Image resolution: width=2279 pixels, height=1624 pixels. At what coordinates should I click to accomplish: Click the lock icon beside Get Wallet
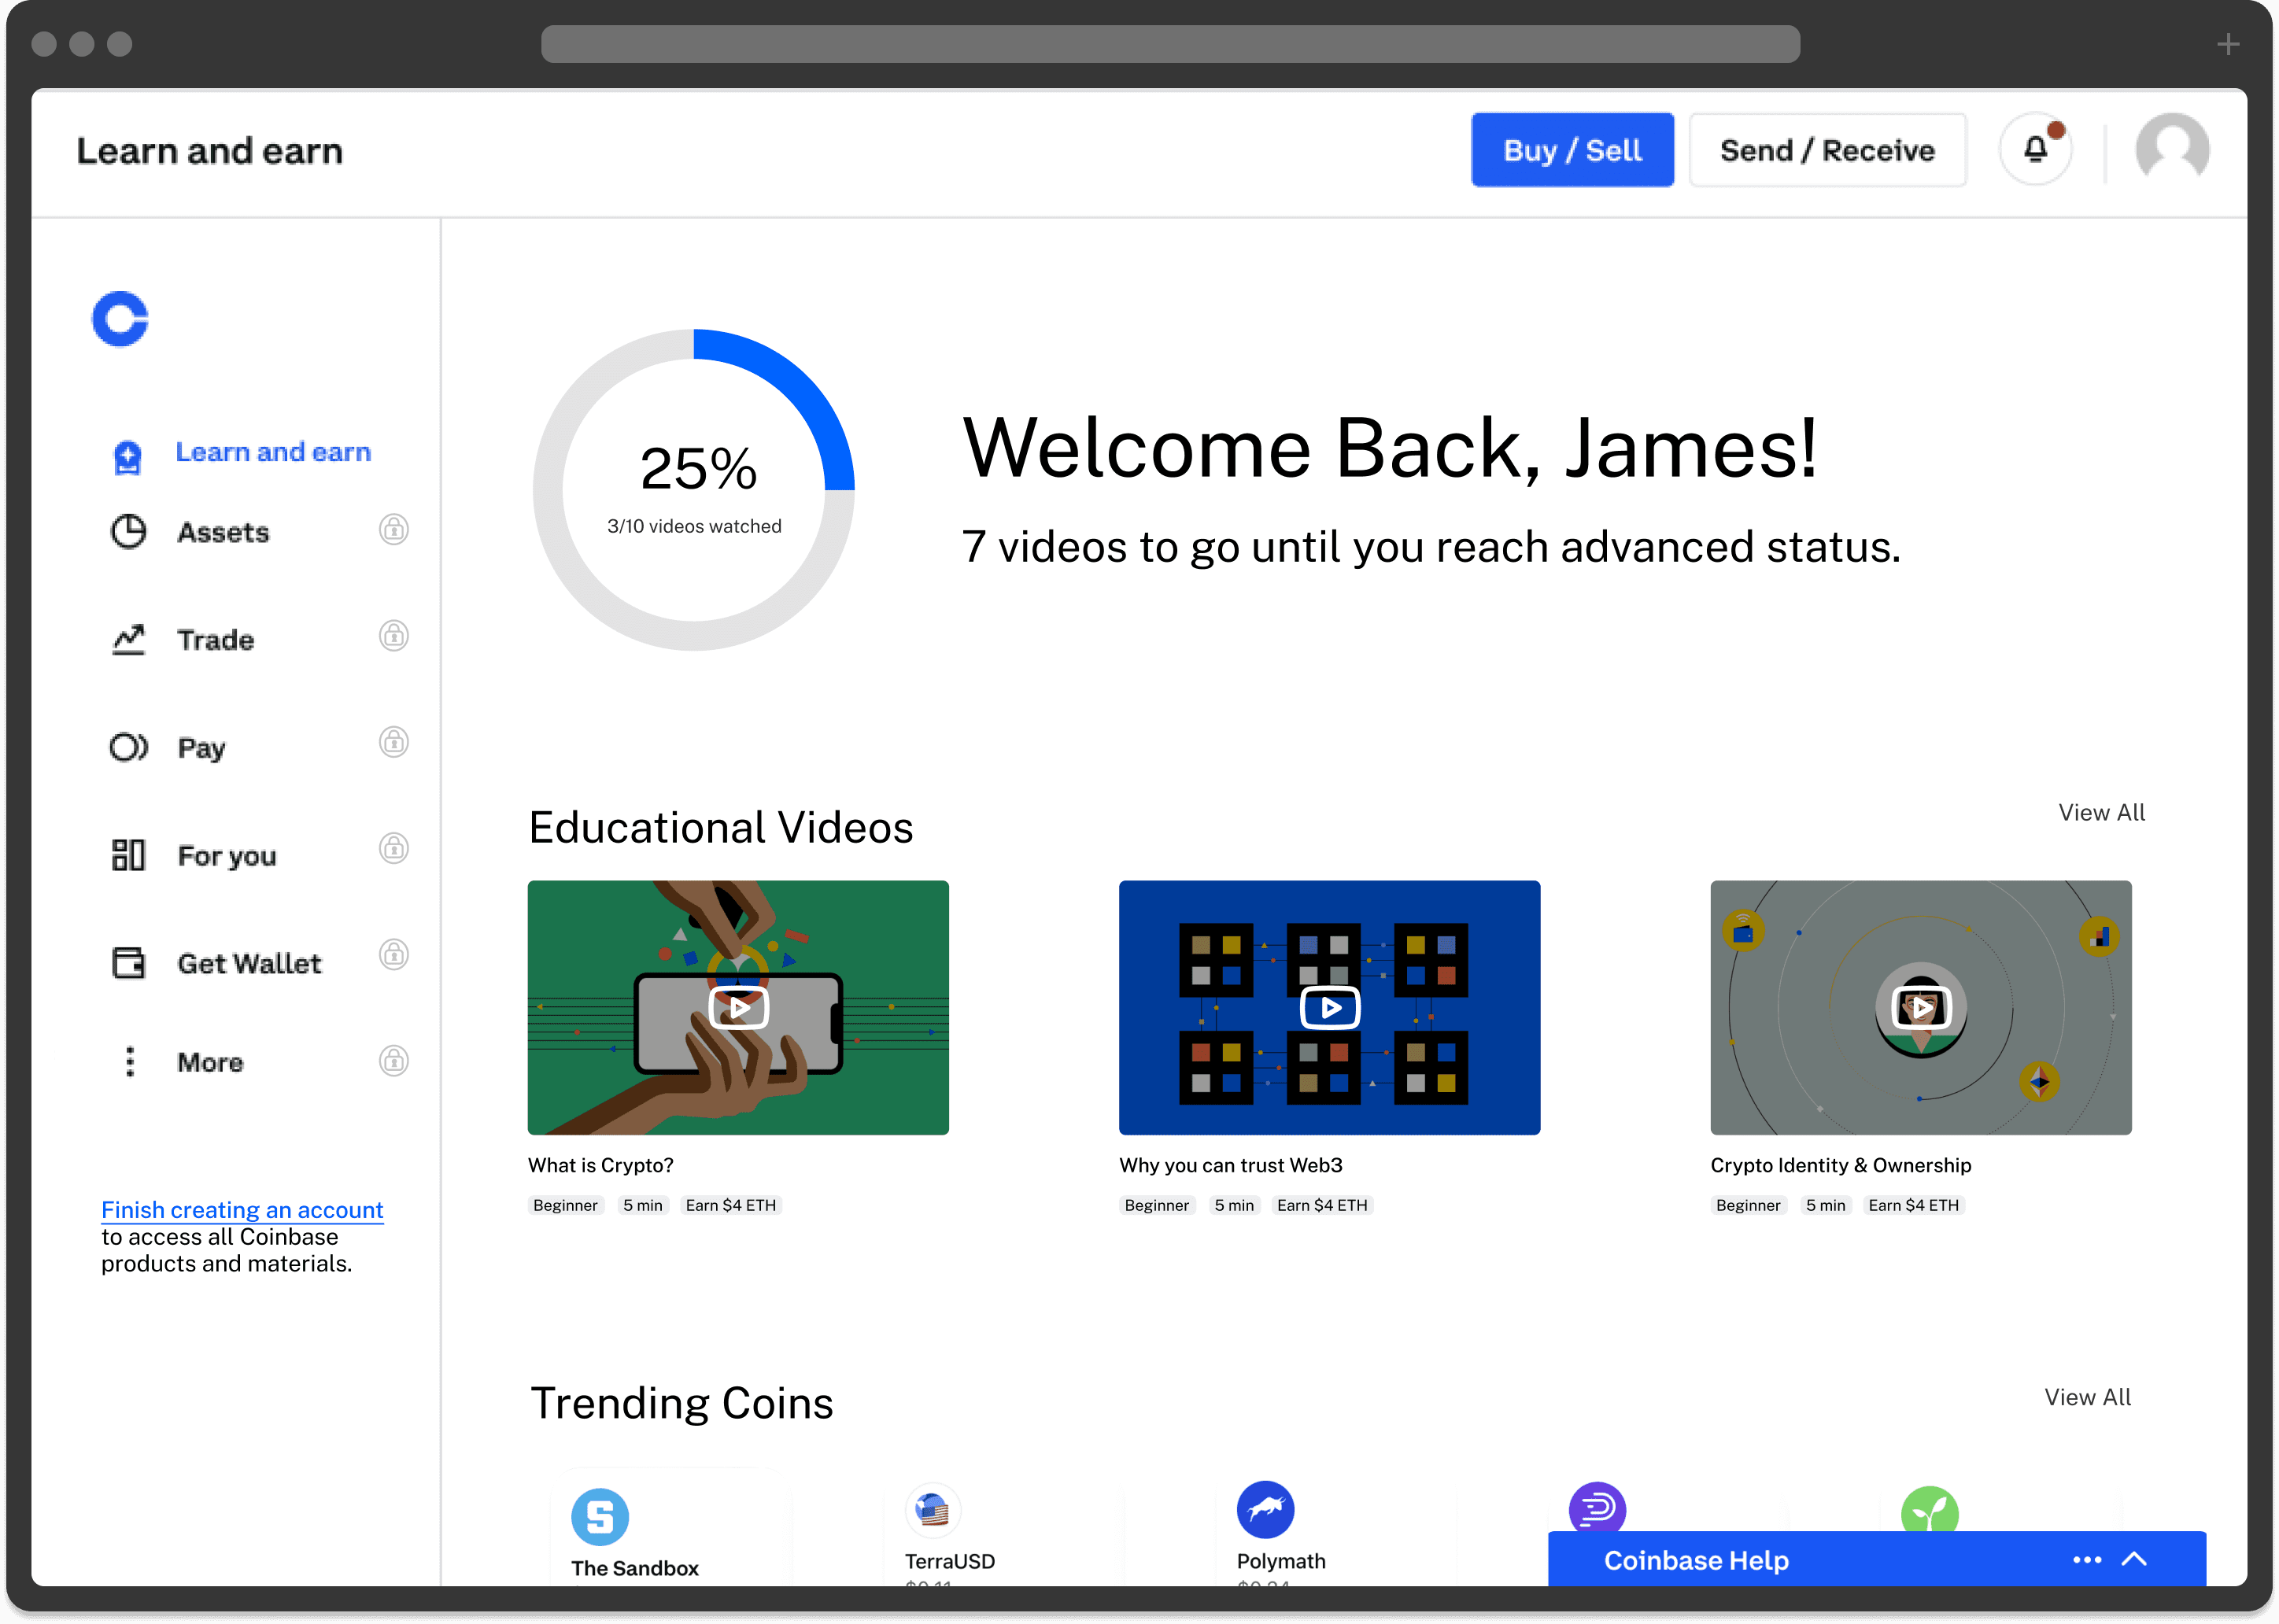[x=394, y=955]
